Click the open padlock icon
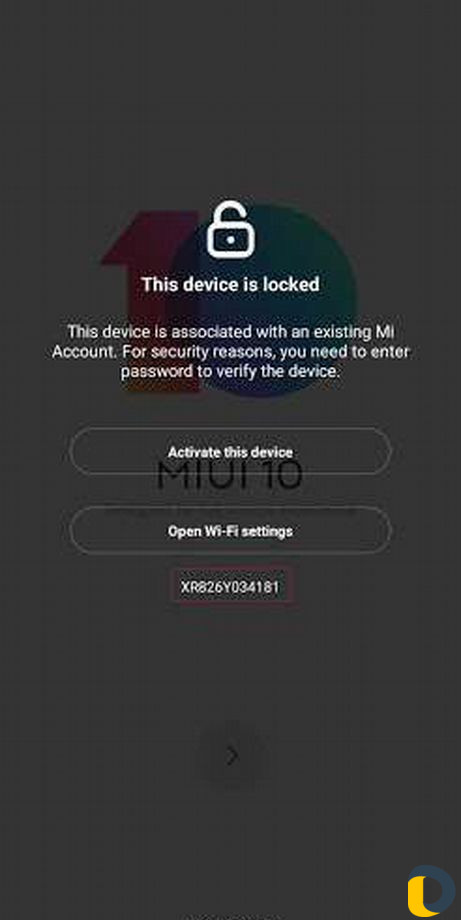The image size is (461, 920). [231, 230]
